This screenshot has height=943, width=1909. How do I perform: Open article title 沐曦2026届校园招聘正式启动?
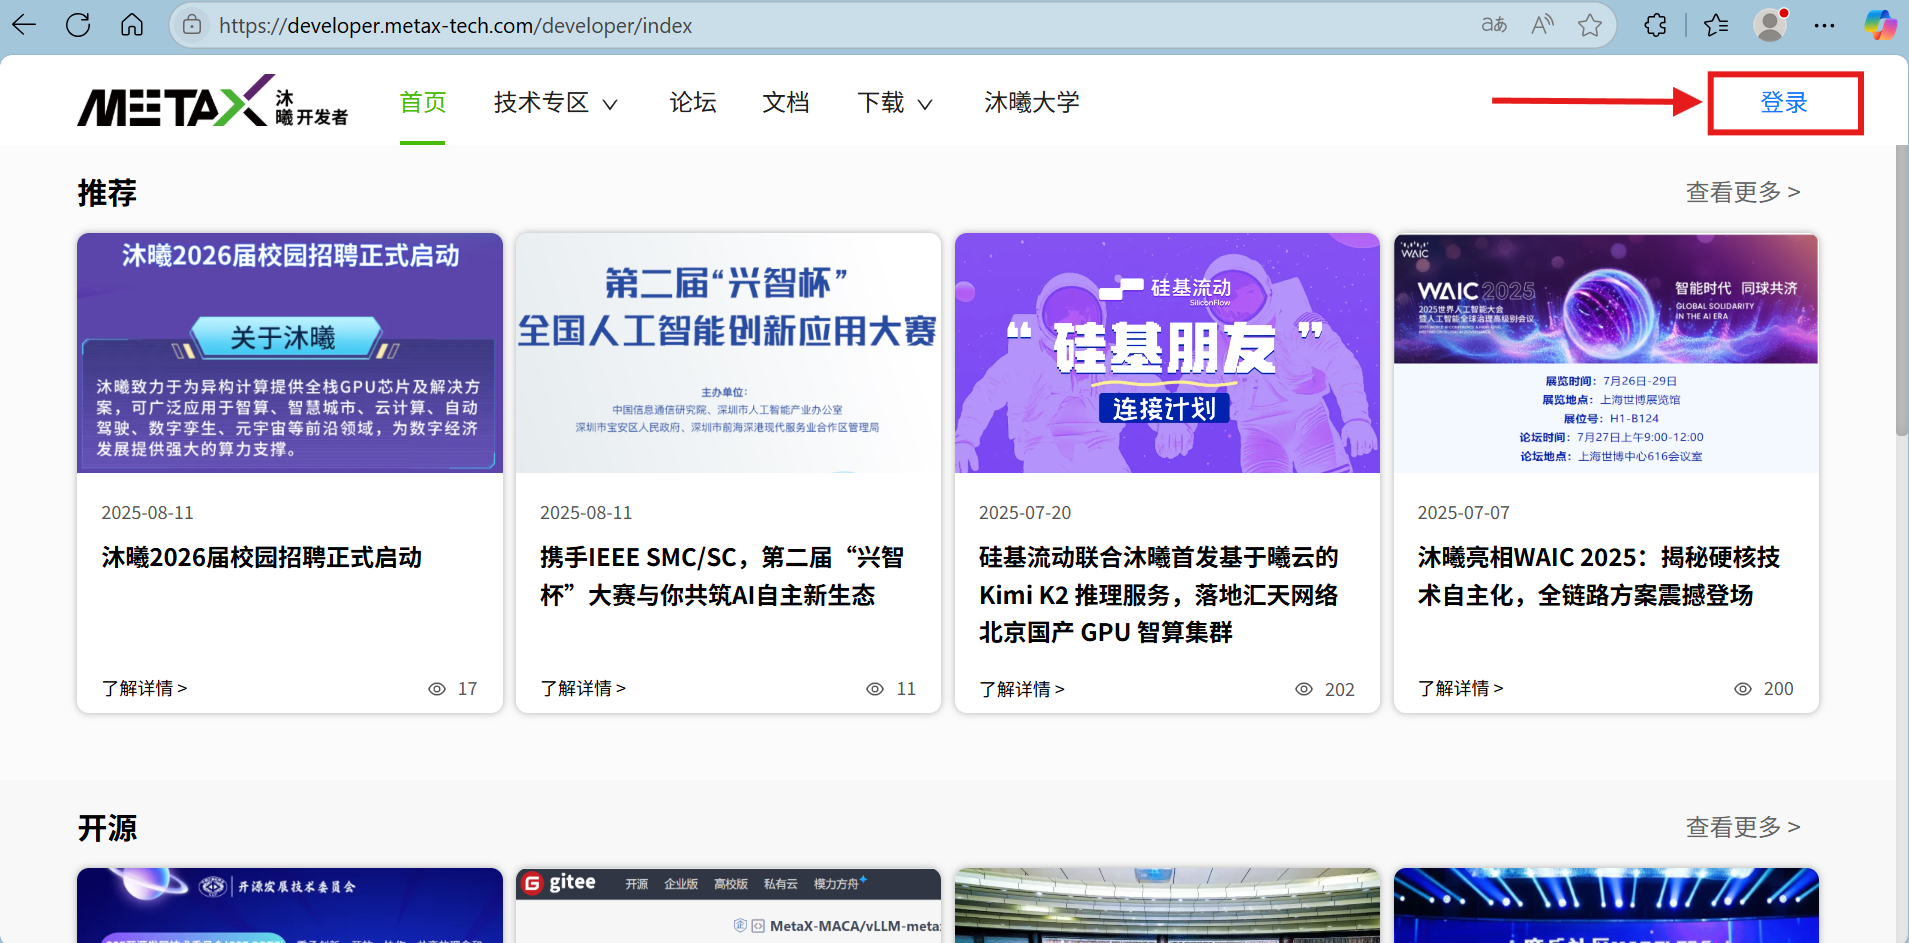(262, 557)
